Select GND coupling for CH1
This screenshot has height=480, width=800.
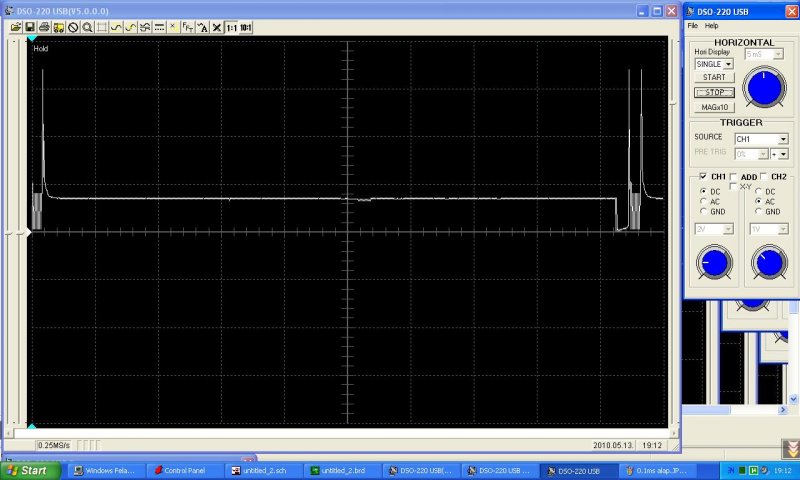[704, 211]
